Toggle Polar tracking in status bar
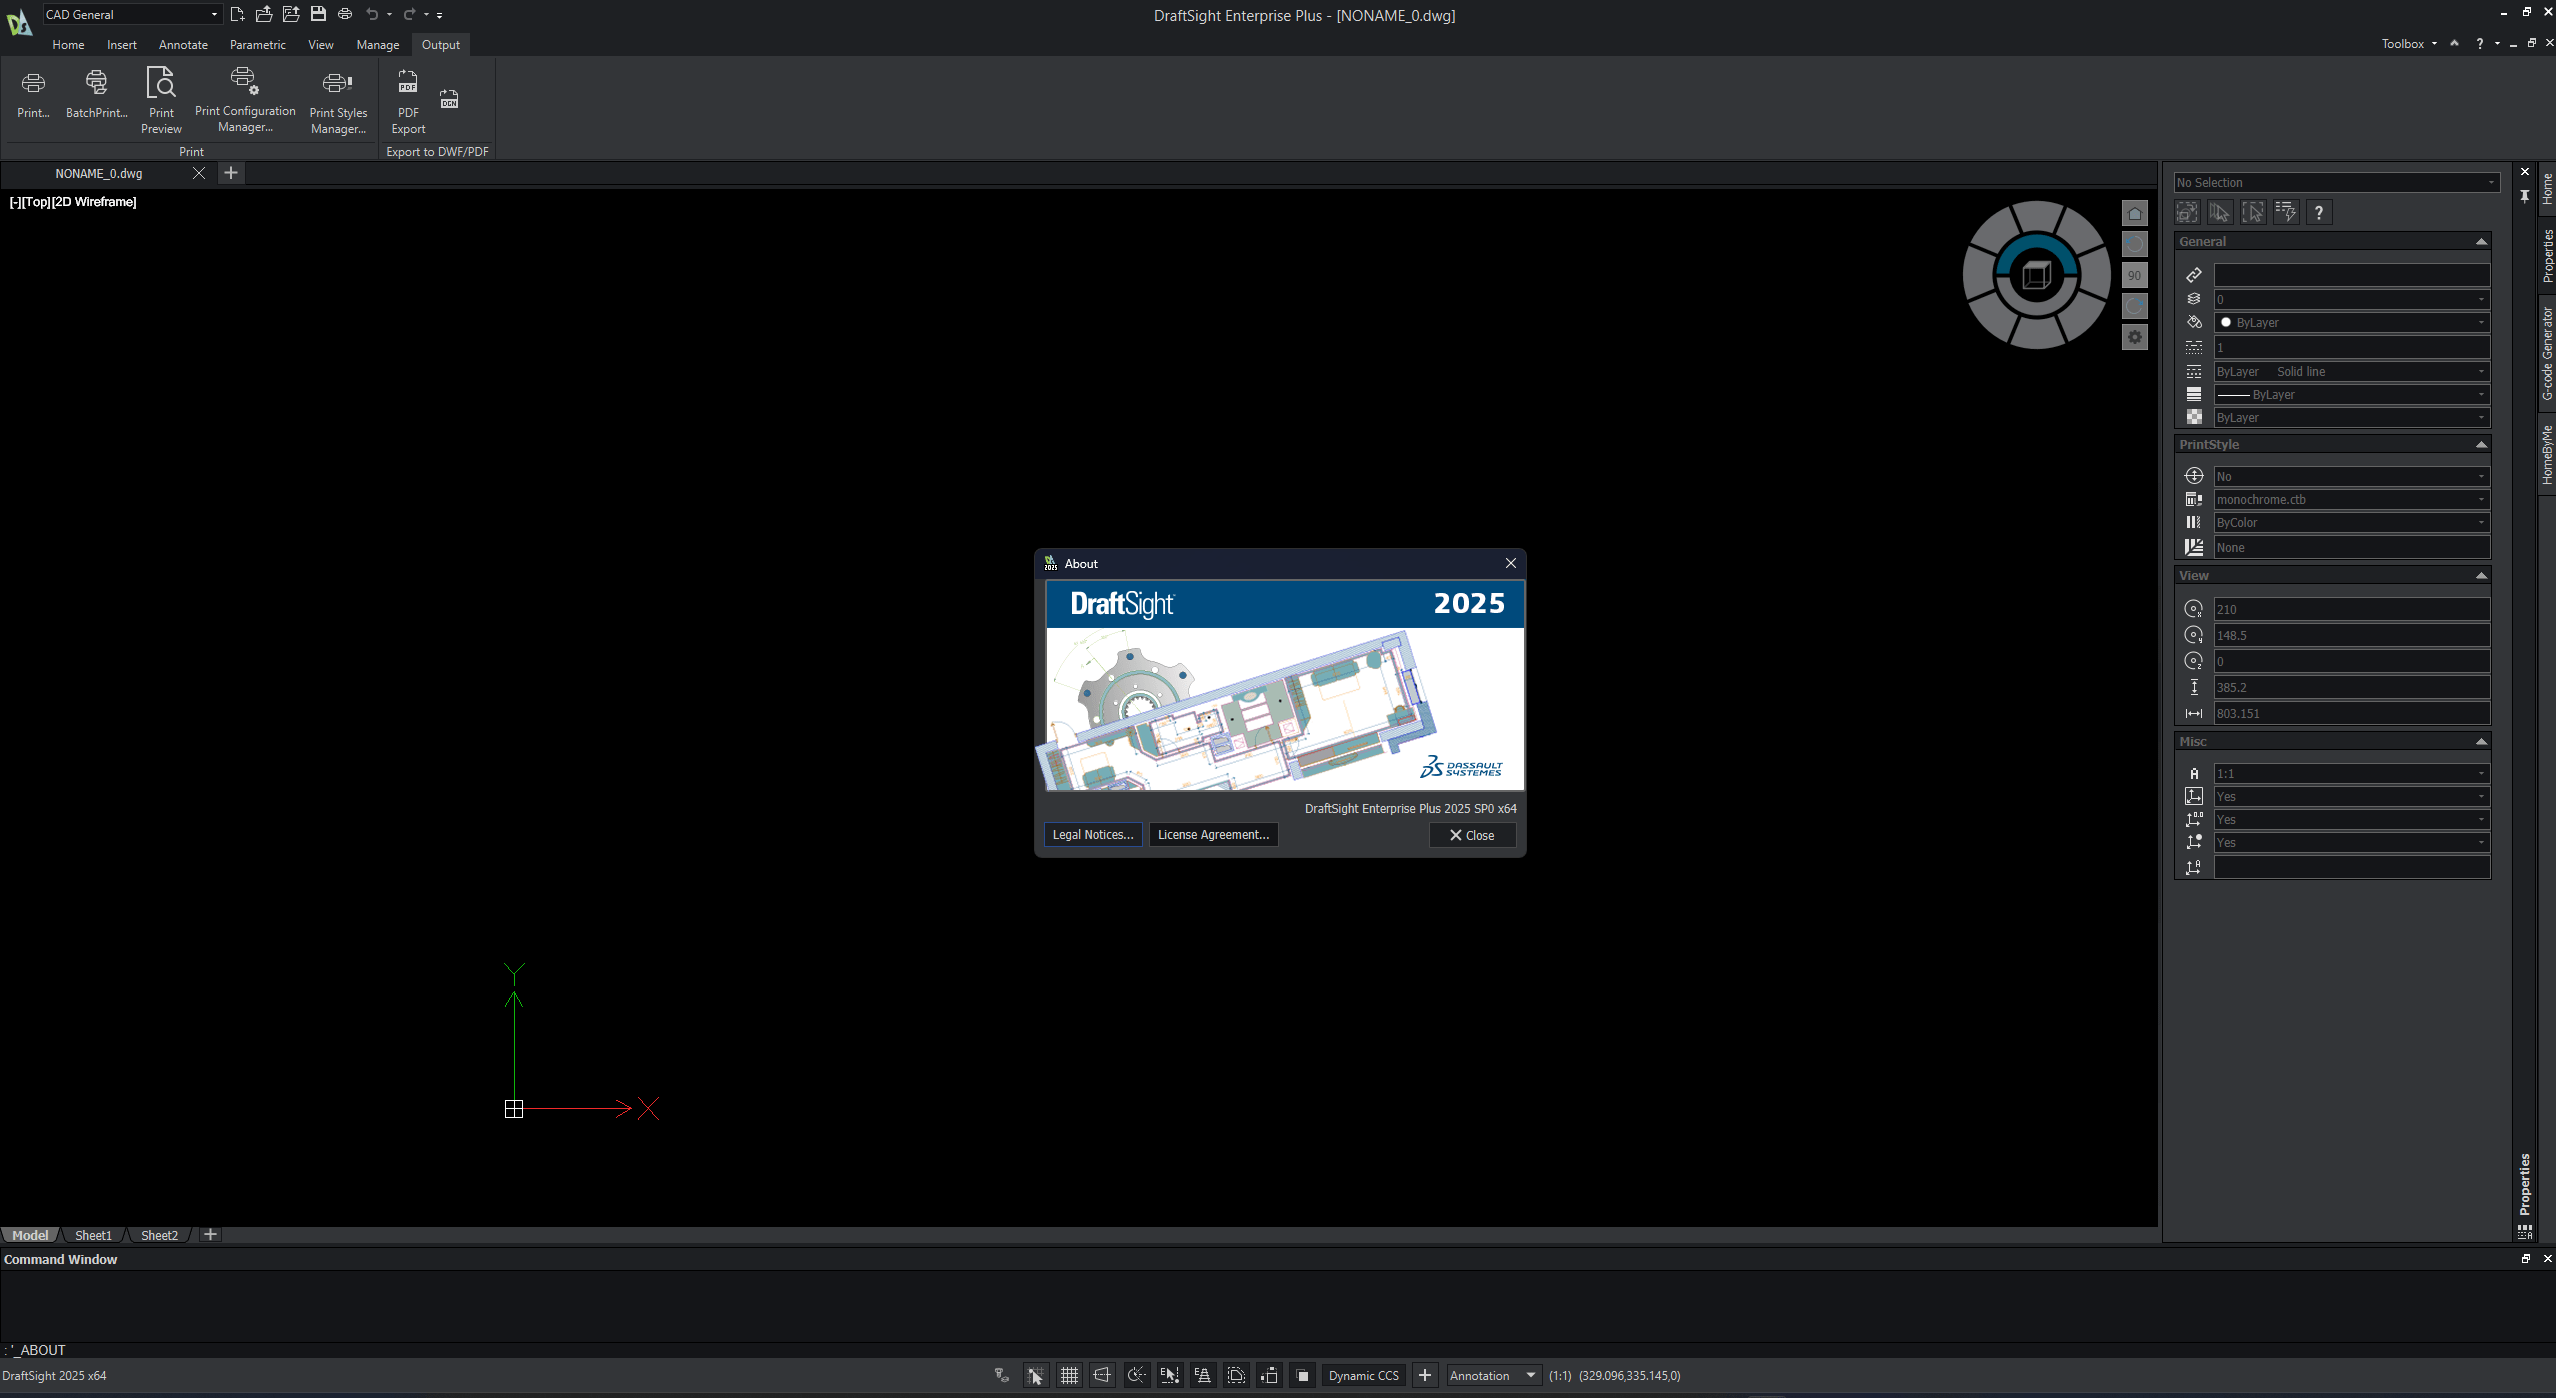 [1136, 1375]
